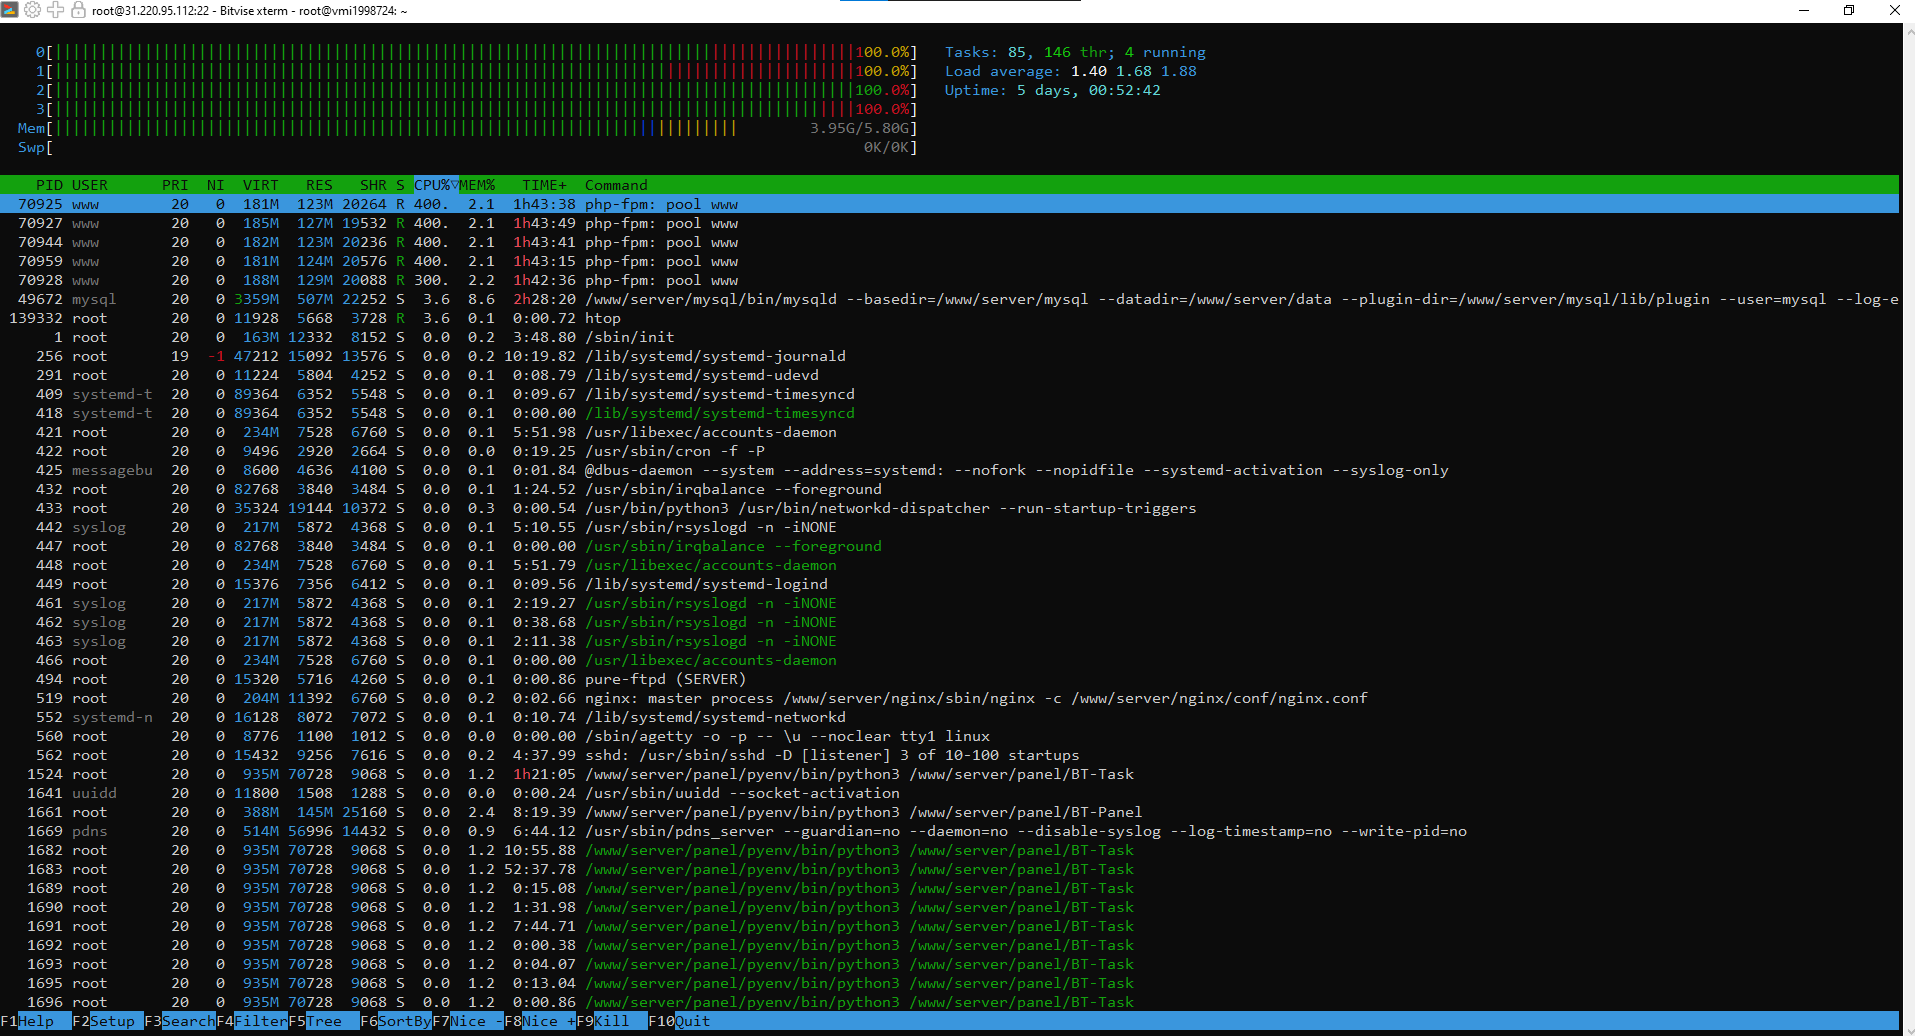The width and height of the screenshot is (1915, 1036).
Task: Click the padlock icon in title bar
Action: pyautogui.click(x=78, y=10)
